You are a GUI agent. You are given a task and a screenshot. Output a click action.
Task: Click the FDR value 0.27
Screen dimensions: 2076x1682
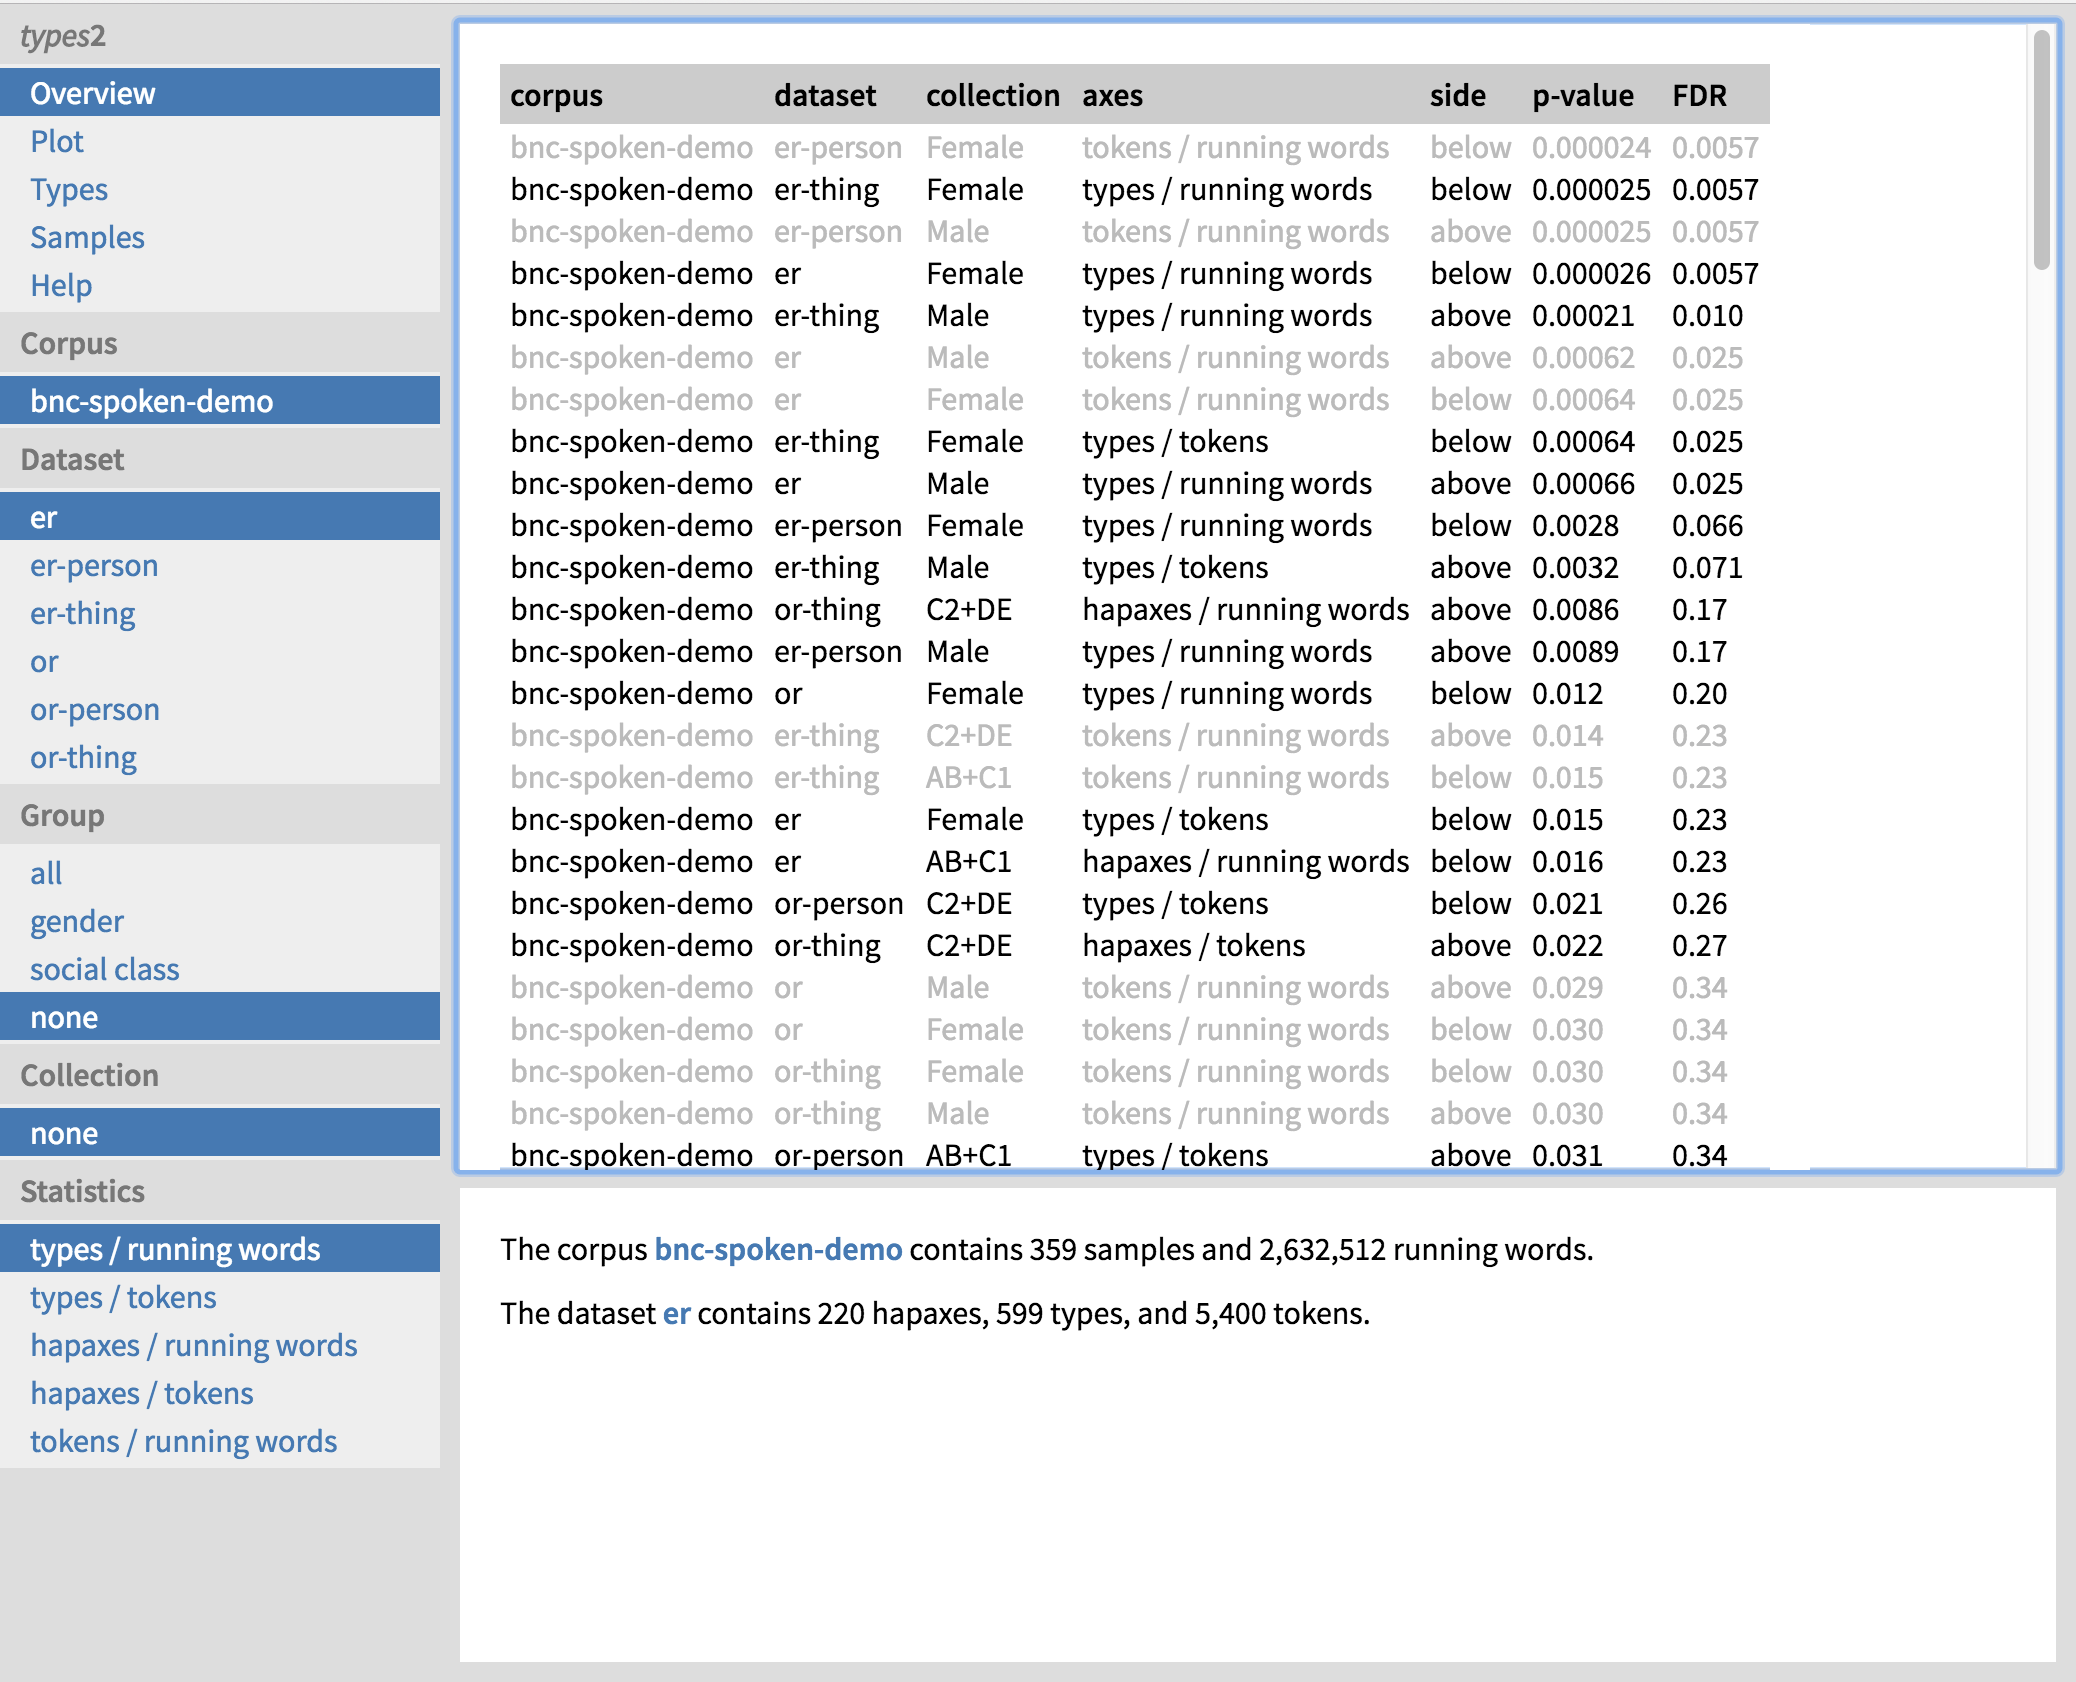coord(1699,945)
